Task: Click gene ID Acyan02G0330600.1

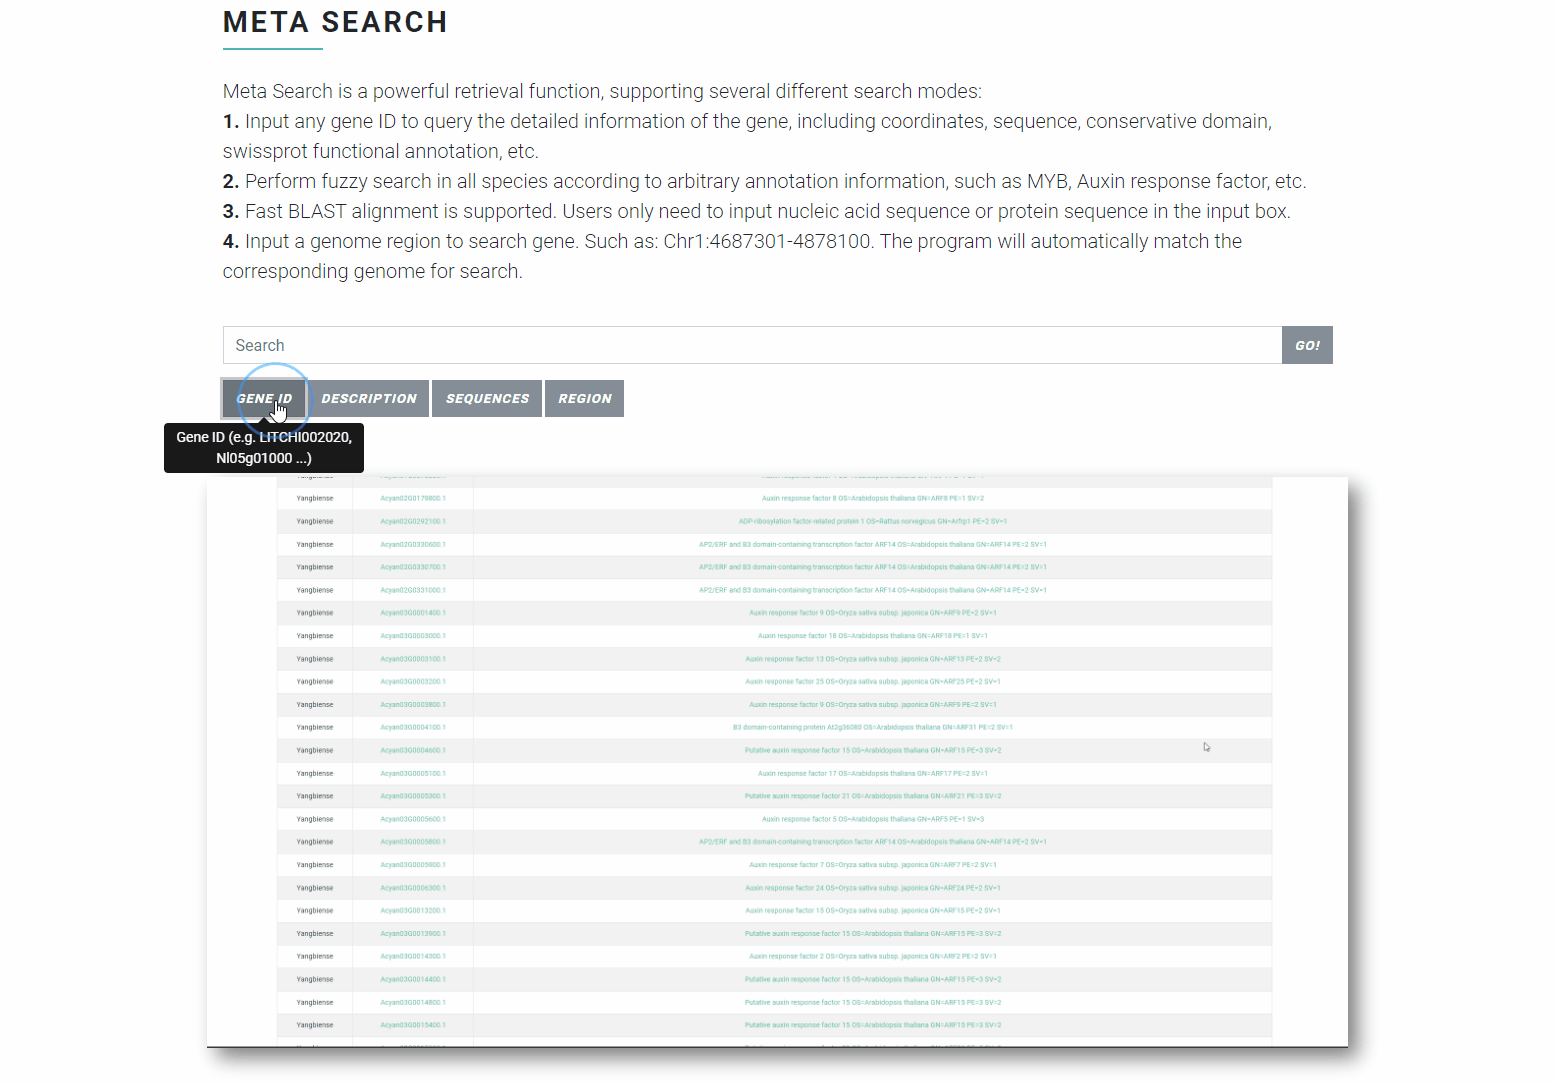Action: tap(413, 544)
